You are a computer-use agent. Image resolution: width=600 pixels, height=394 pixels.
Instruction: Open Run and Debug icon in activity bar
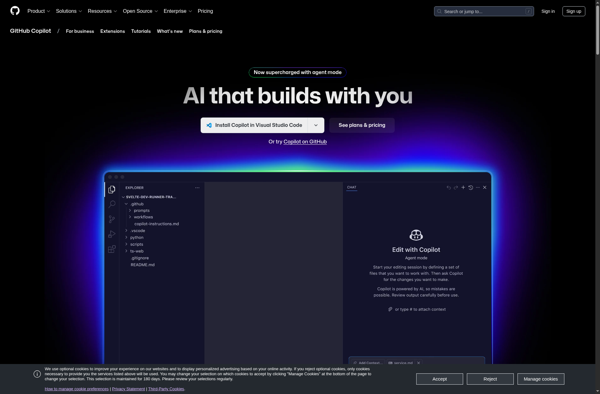[112, 234]
